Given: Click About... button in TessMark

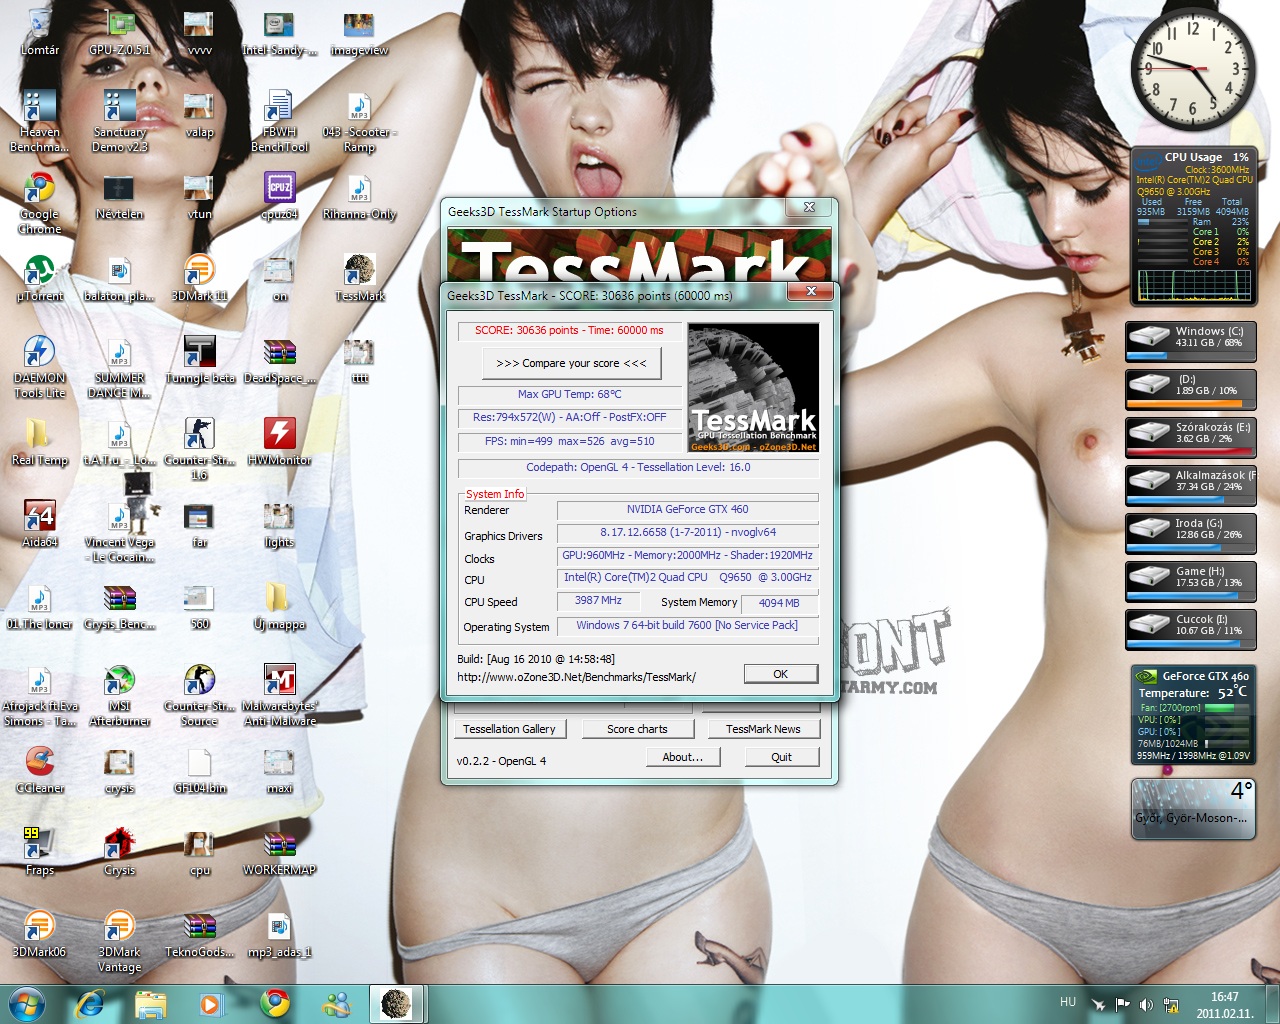Looking at the screenshot, I should point(682,757).
